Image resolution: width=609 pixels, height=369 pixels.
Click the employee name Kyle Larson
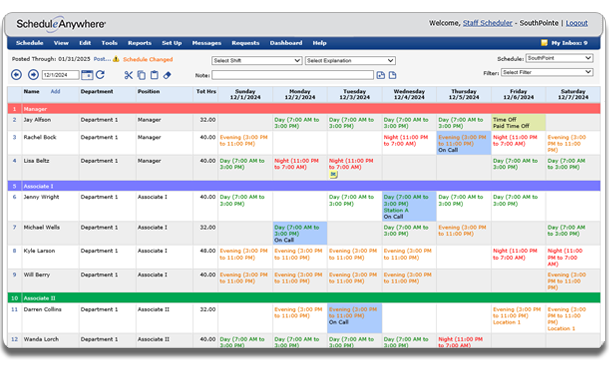(x=39, y=251)
